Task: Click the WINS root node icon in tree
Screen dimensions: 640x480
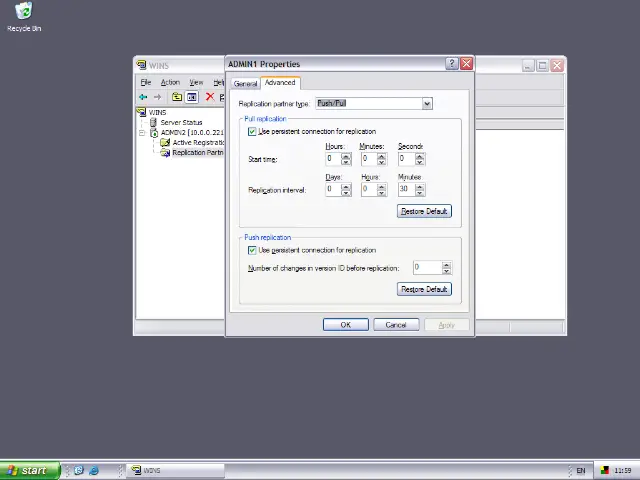Action: (x=142, y=112)
